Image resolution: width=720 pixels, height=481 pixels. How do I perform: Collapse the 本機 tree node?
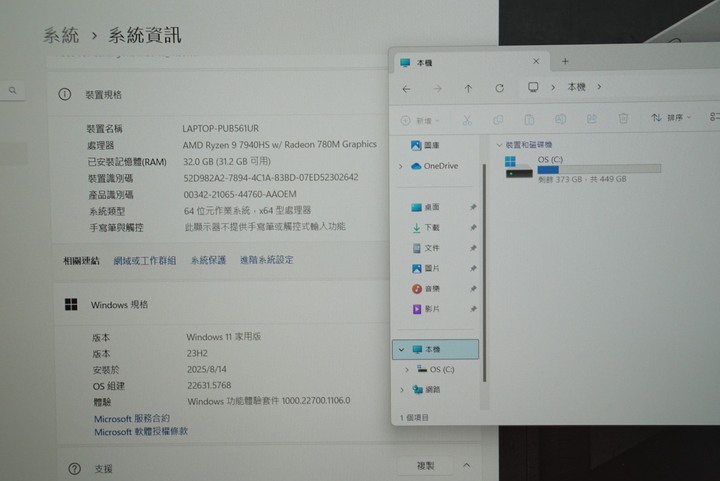point(401,350)
